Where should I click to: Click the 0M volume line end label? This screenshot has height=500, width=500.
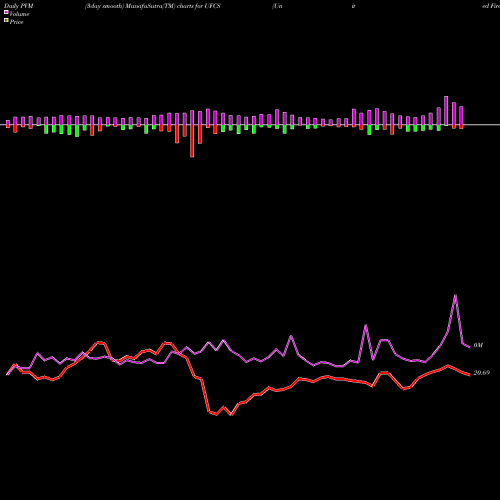(x=478, y=345)
